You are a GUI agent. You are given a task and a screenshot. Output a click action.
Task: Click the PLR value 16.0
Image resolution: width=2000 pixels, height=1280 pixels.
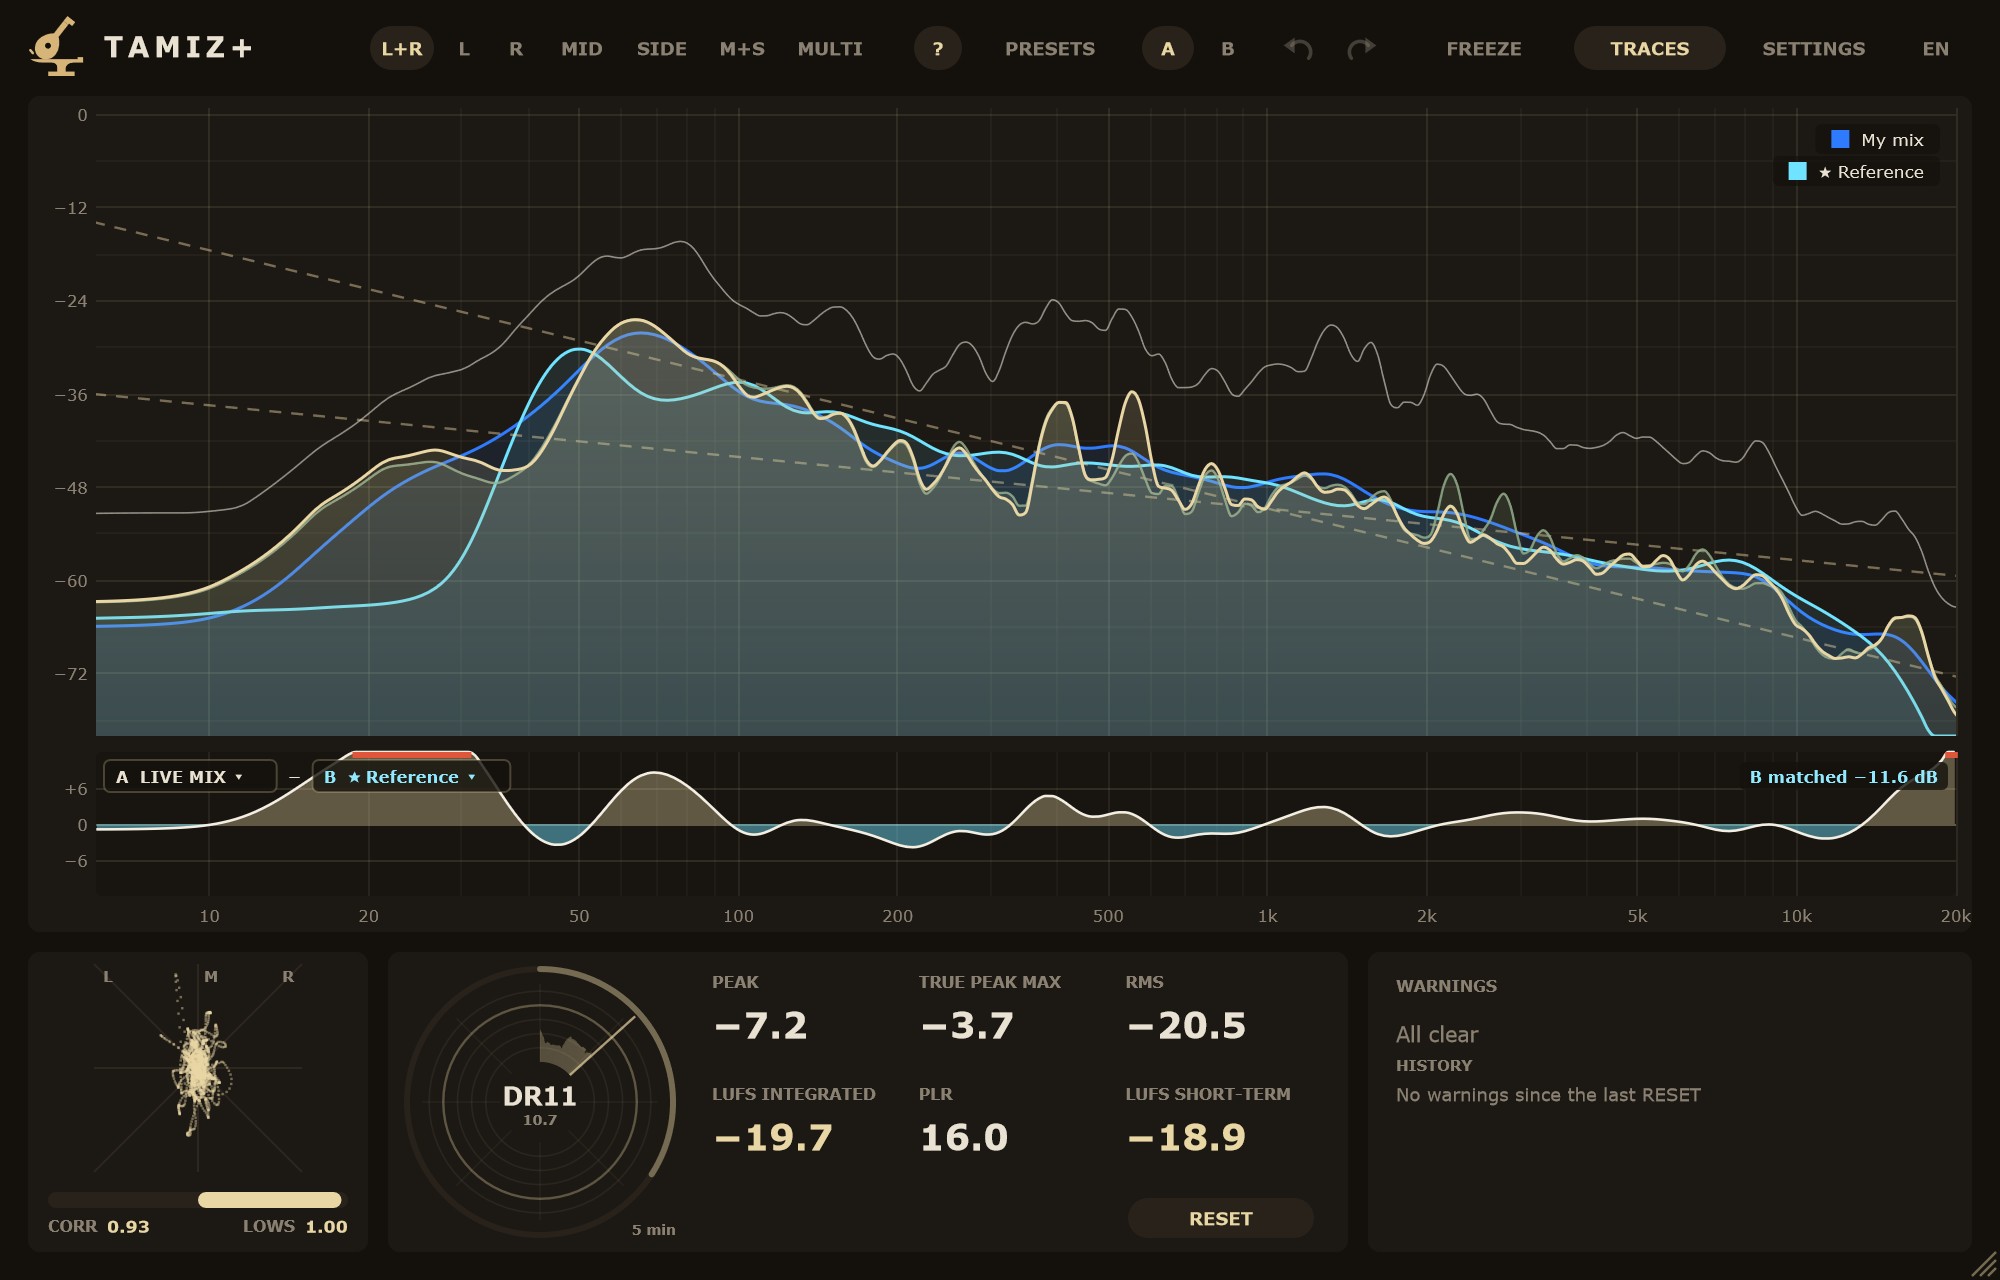click(x=964, y=1138)
